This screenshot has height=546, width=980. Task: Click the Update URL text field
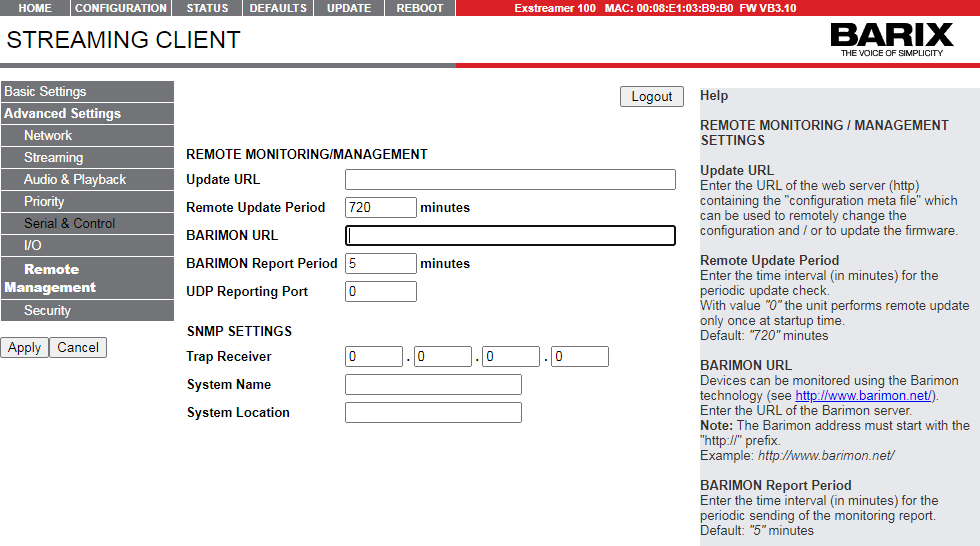point(510,180)
